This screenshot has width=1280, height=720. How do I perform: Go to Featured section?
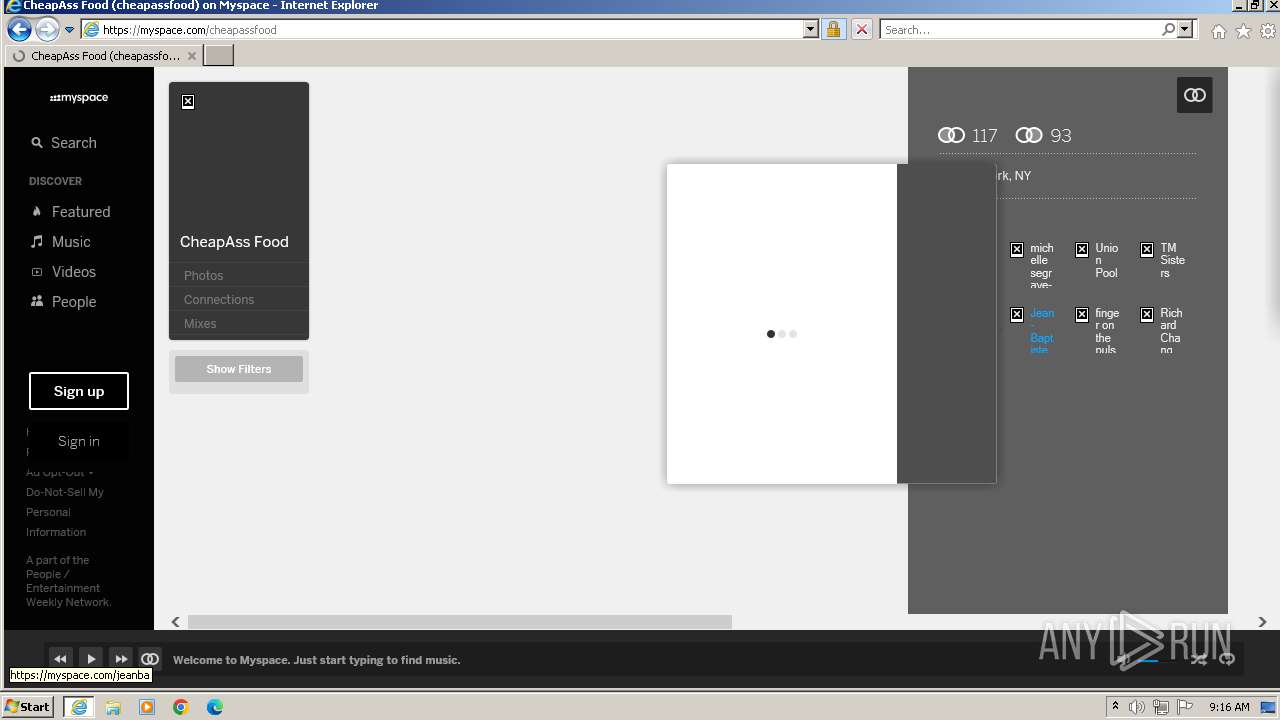pyautogui.click(x=70, y=212)
